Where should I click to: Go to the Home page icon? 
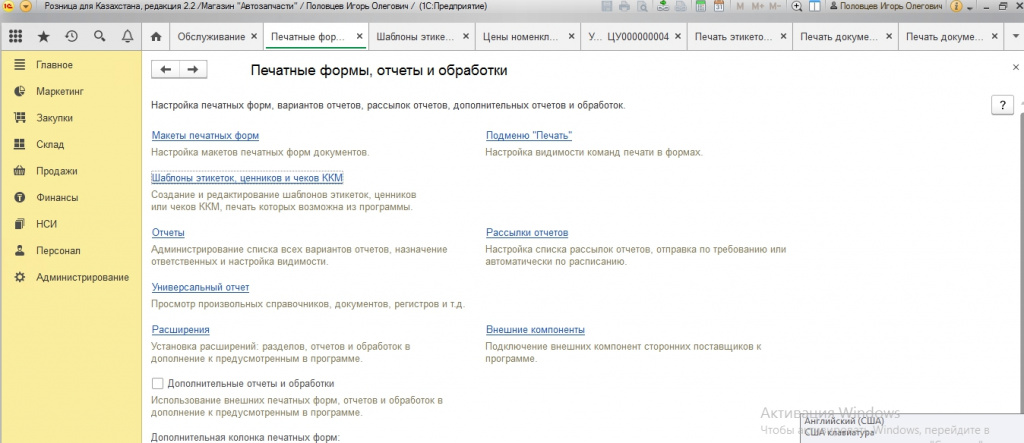coord(155,37)
